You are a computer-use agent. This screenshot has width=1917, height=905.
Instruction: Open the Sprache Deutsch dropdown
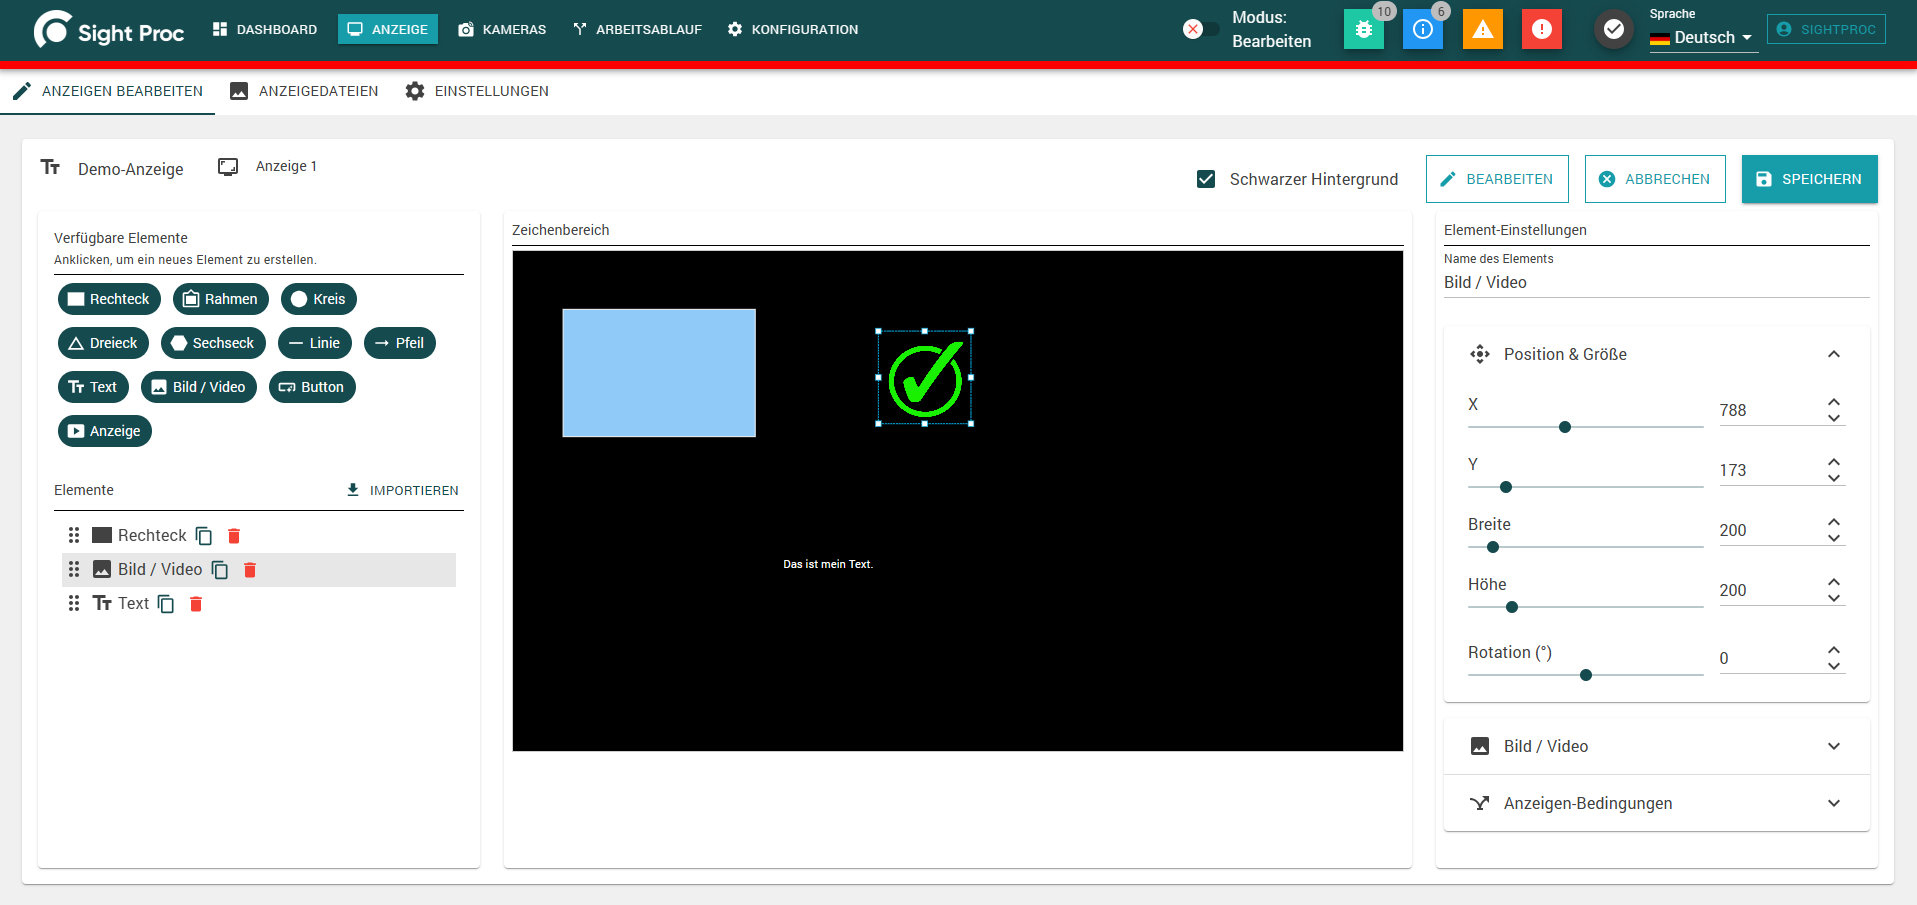(1703, 38)
